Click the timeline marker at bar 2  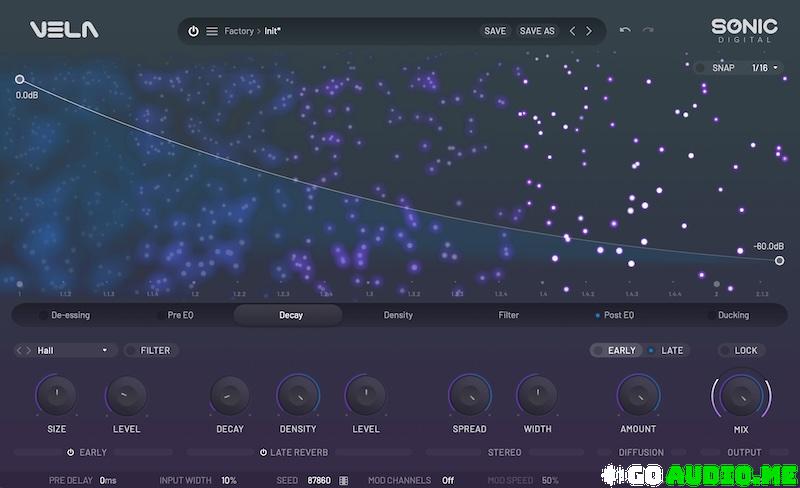coord(717,284)
